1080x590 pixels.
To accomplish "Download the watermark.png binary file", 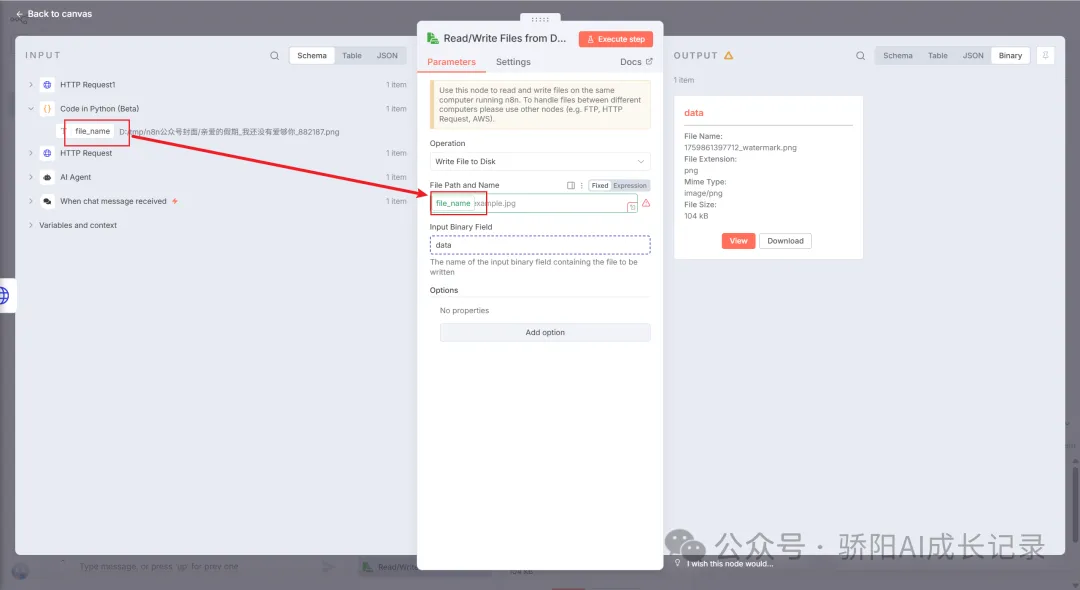I will click(x=785, y=241).
